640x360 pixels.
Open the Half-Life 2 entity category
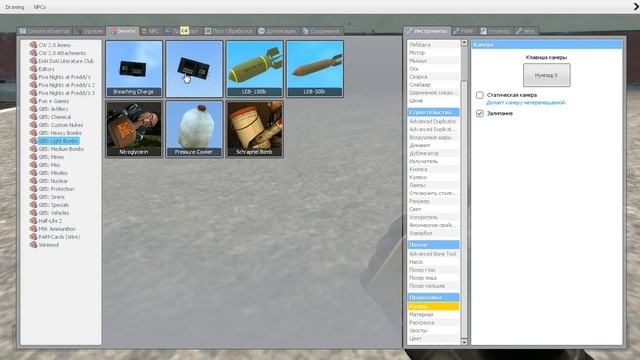[x=50, y=221]
